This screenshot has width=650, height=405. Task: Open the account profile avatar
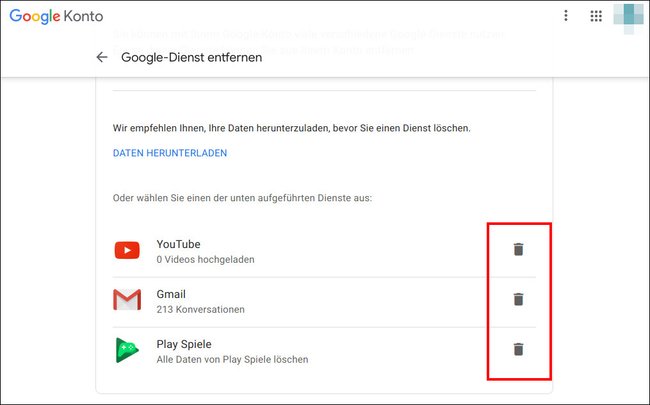tap(630, 17)
